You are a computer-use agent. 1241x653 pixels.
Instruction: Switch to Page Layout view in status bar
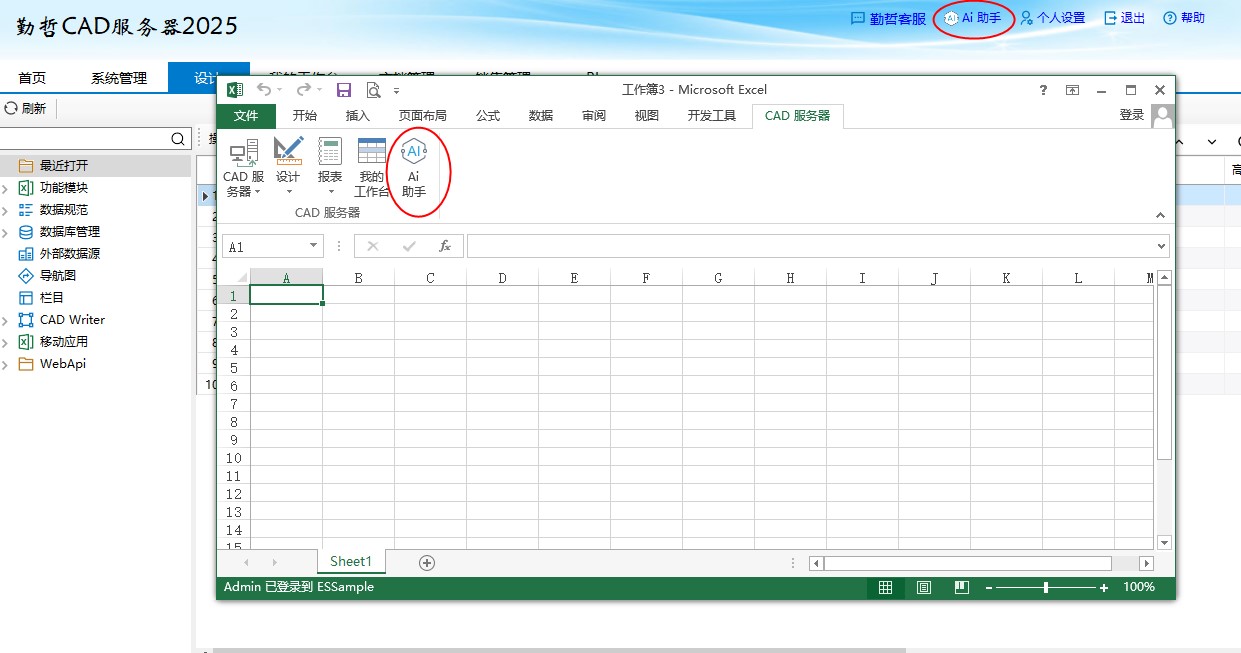point(924,588)
